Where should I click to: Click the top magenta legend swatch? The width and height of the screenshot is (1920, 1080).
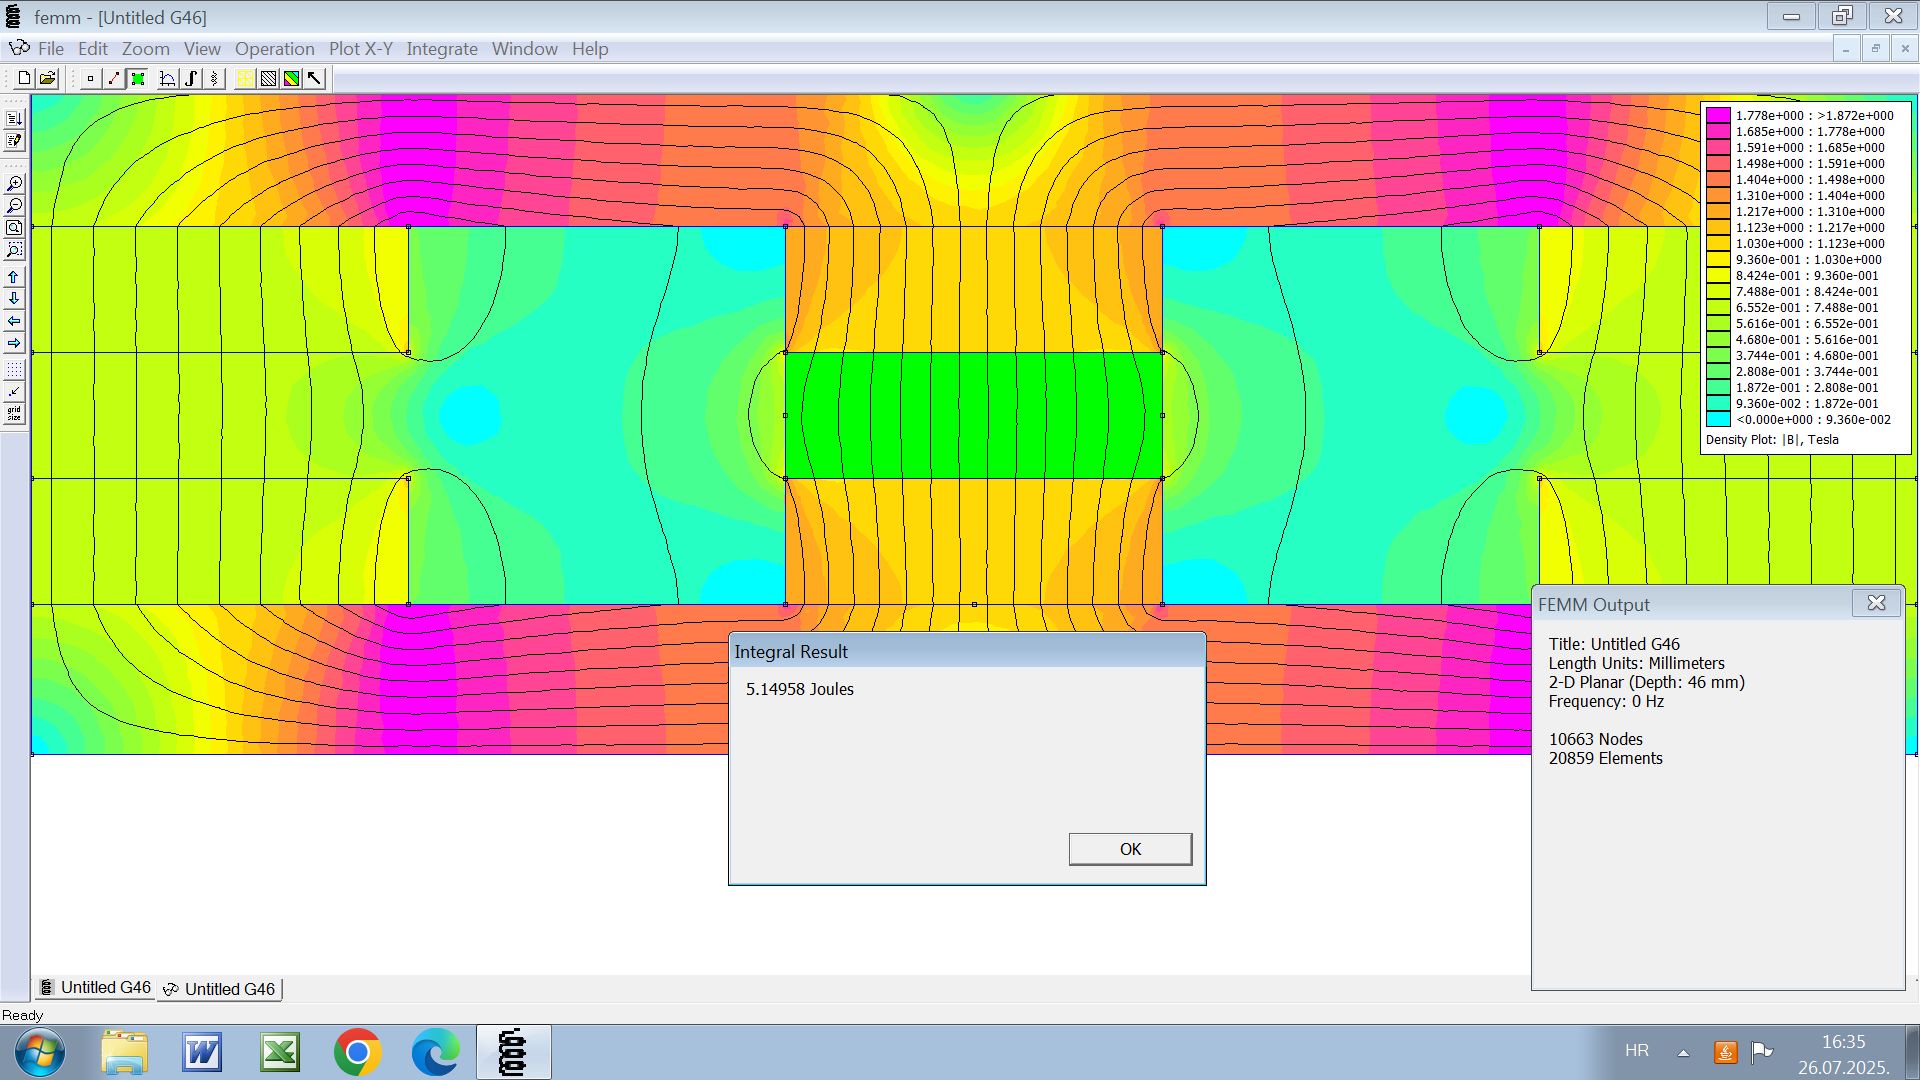pos(1718,115)
